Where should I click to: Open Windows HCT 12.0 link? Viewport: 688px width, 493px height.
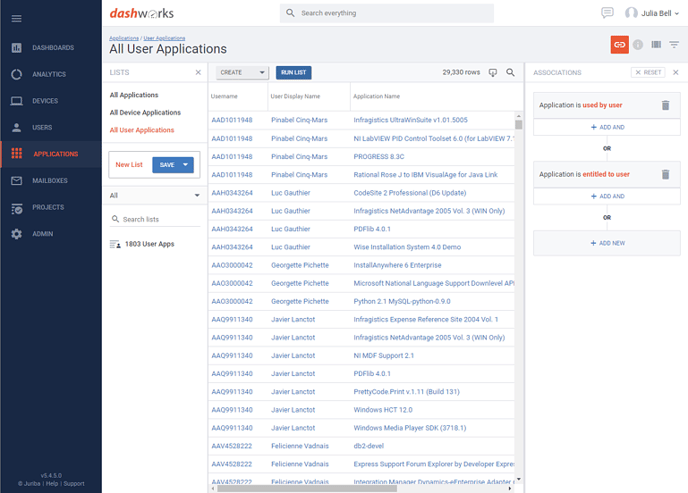pyautogui.click(x=383, y=410)
